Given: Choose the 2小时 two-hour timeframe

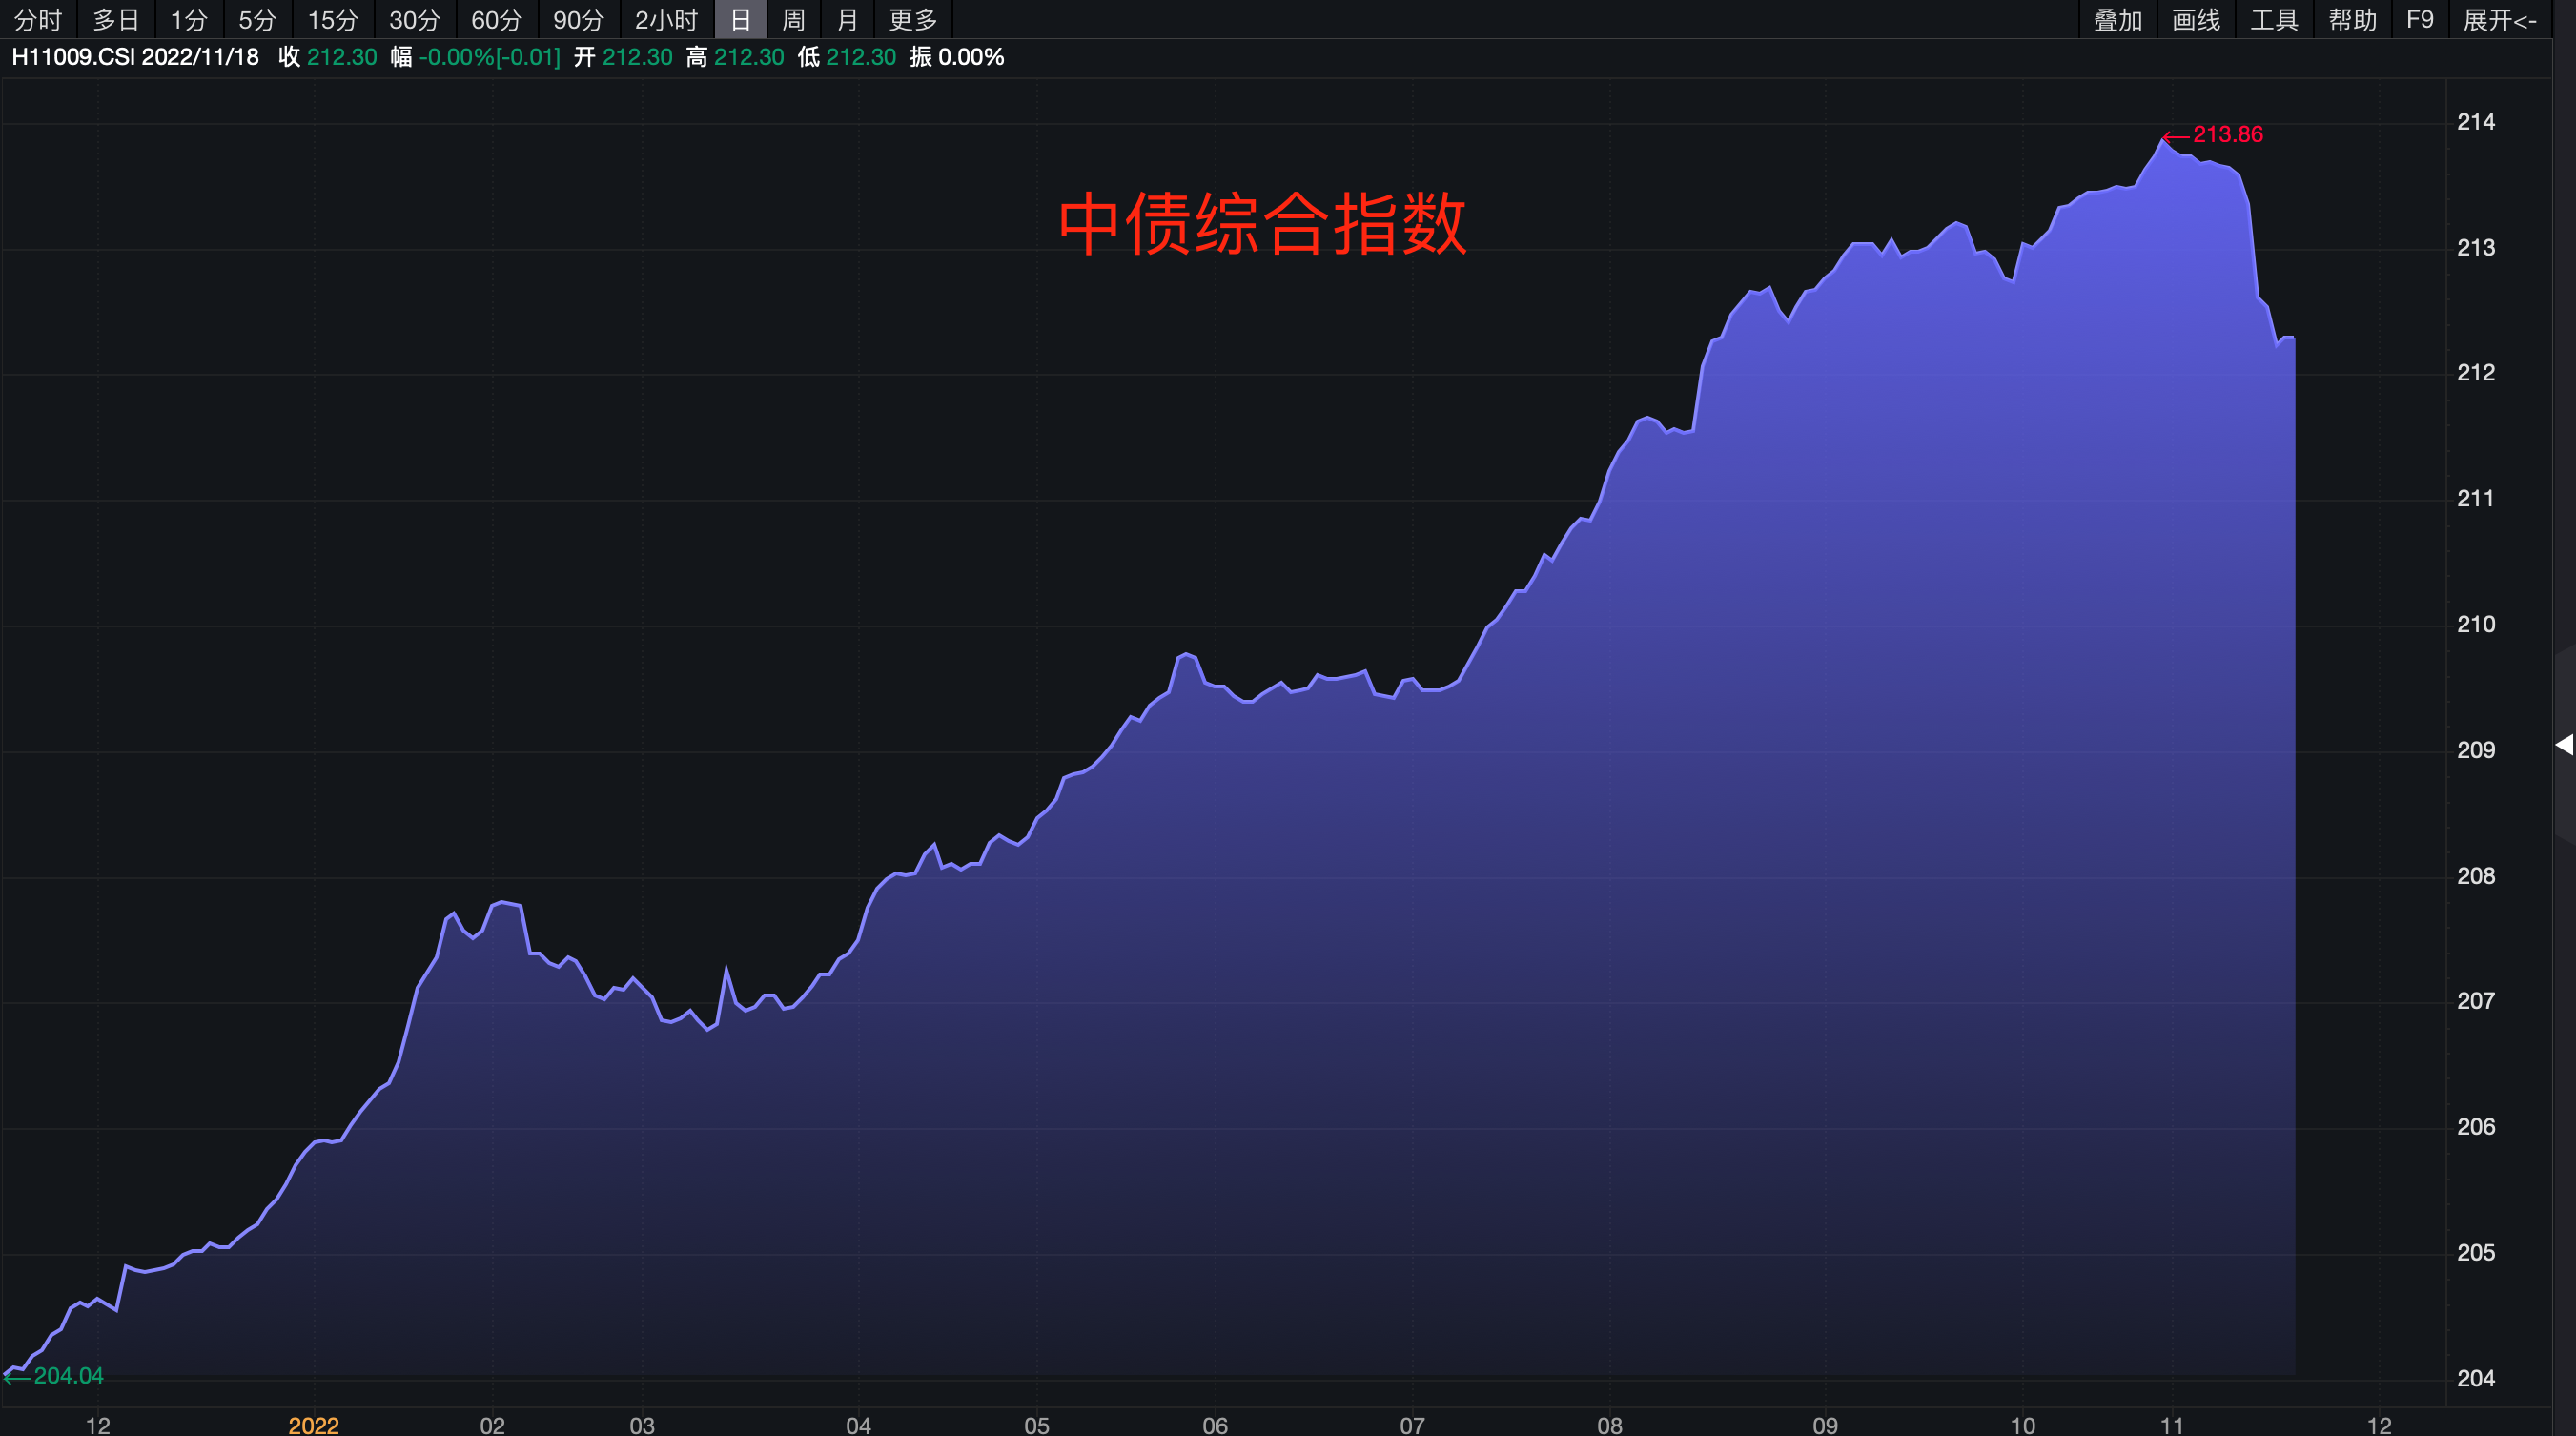Looking at the screenshot, I should coord(665,19).
